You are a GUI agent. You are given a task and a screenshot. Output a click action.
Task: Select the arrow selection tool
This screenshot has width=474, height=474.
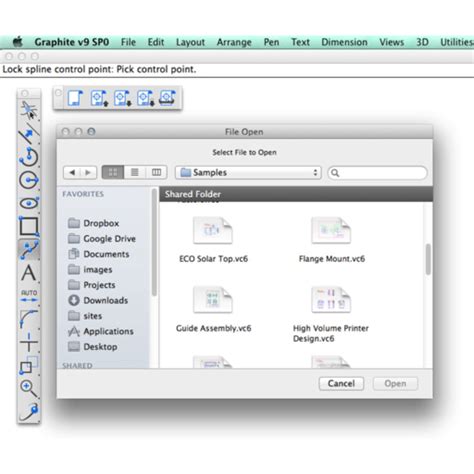point(29,110)
